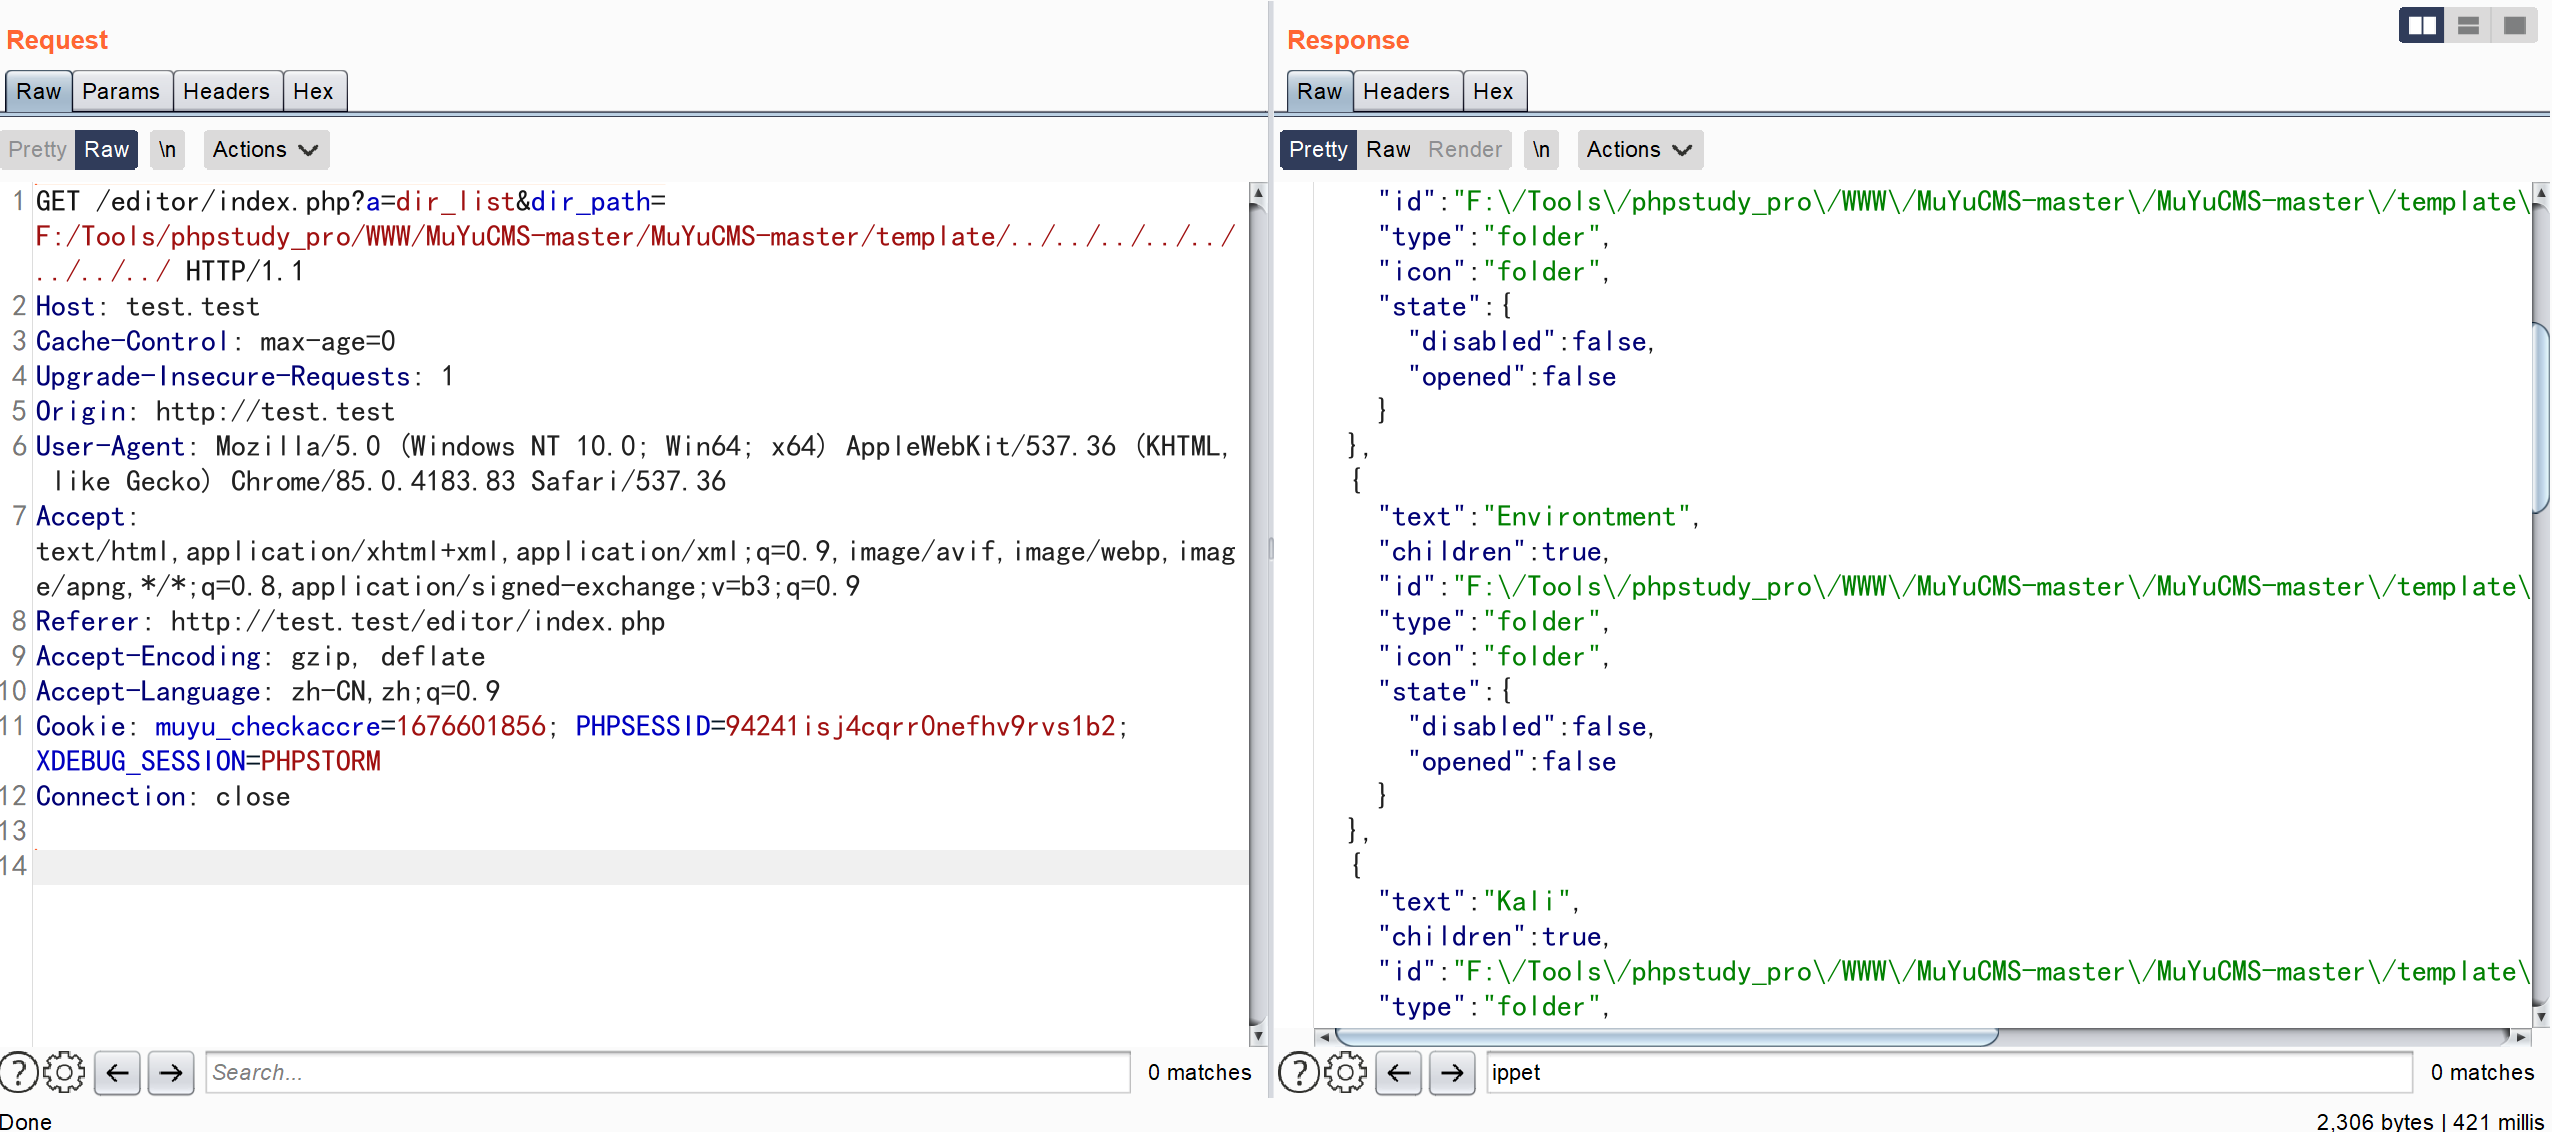Toggle response newline display \n button
This screenshot has height=1132, width=2552.
pos(1541,149)
